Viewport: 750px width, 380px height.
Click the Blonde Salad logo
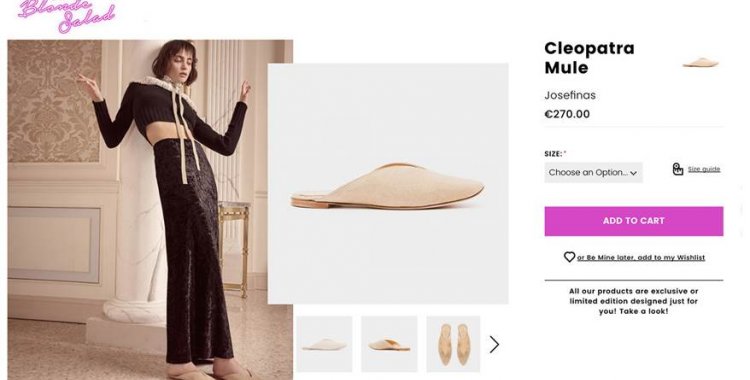tap(66, 15)
